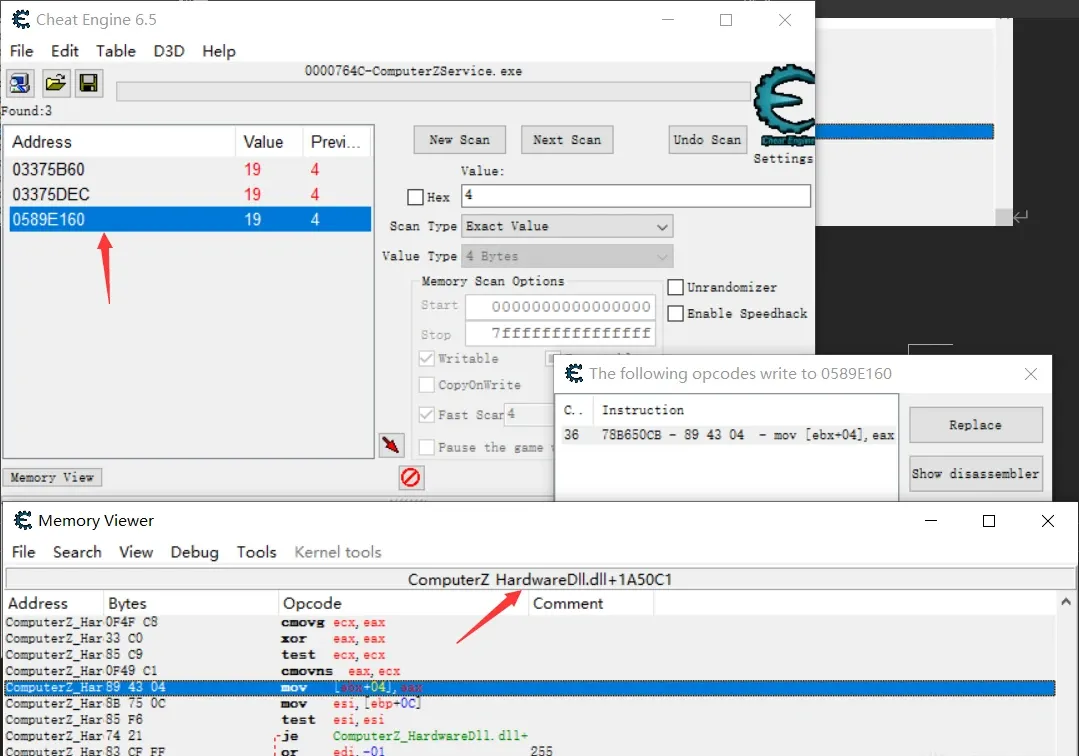Click the Show disassembler button
1079x756 pixels.
(x=975, y=473)
